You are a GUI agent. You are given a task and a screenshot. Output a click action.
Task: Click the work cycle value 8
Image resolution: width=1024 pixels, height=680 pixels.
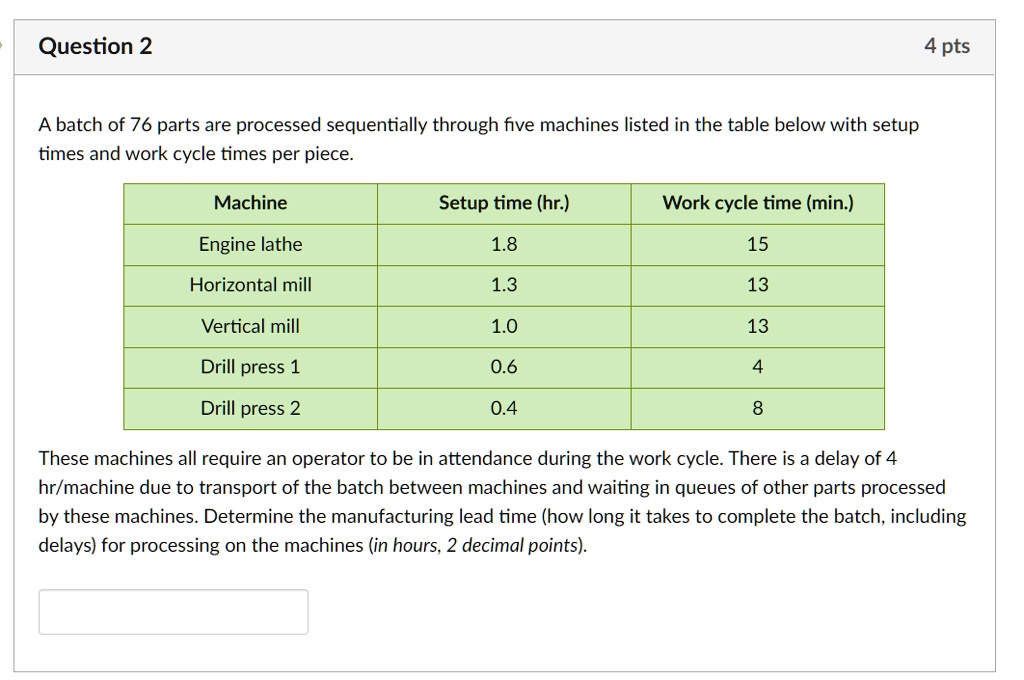[757, 408]
